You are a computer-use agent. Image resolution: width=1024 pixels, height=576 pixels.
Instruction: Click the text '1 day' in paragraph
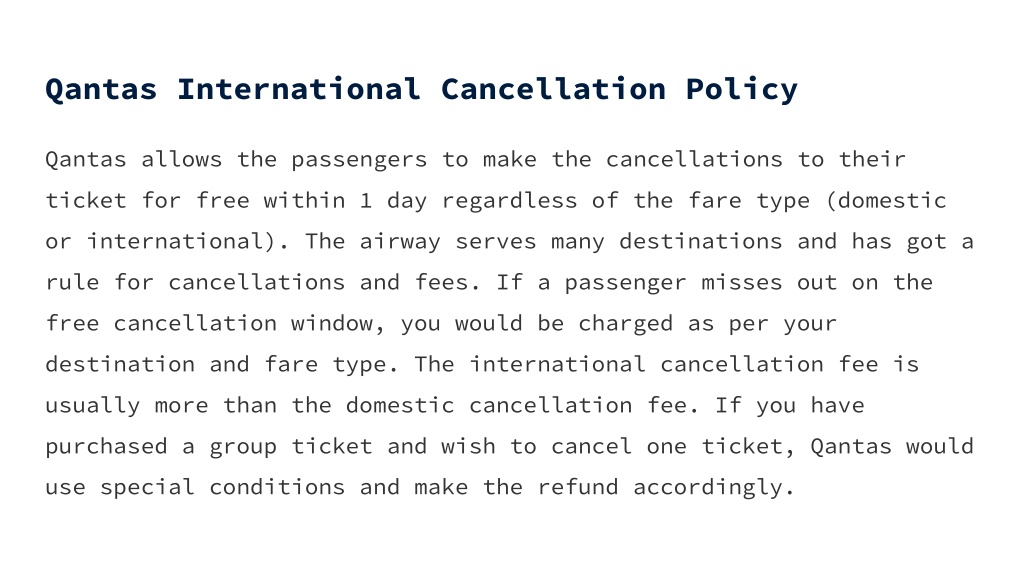click(x=386, y=201)
